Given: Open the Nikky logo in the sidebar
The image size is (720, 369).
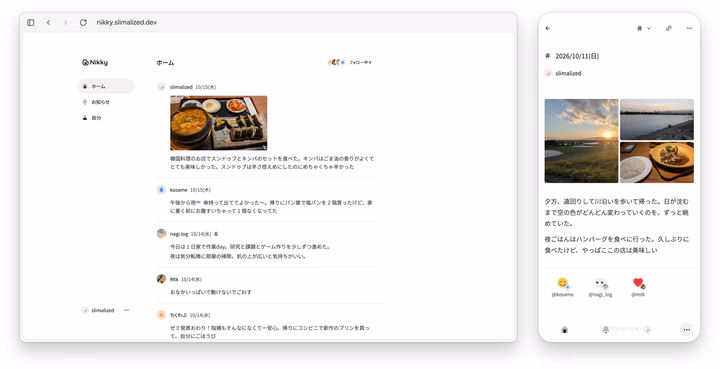Looking at the screenshot, I should (x=95, y=62).
